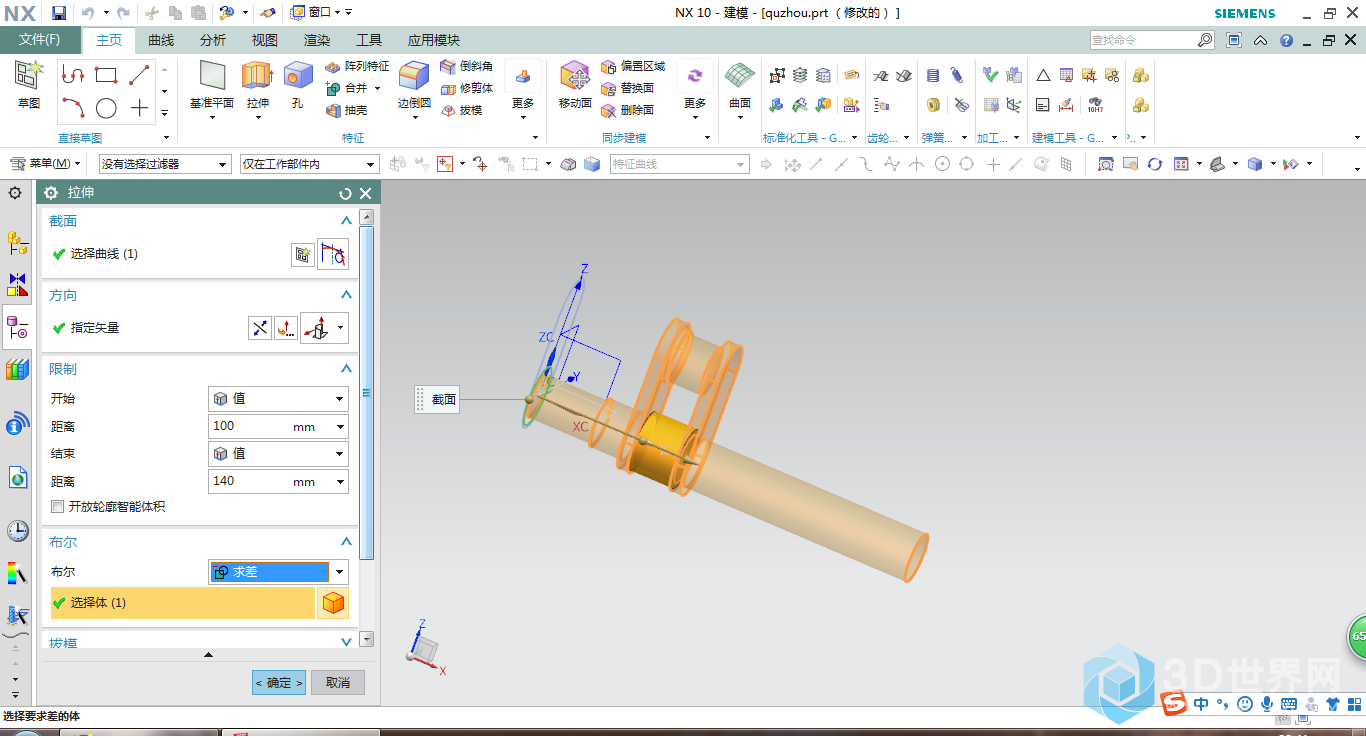This screenshot has height=738, width=1366.
Task: Open the vector type dropdown arrow
Action: (342, 327)
